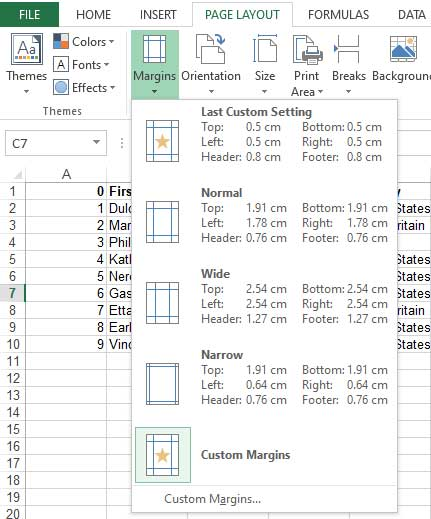Open the Orientation options
The height and width of the screenshot is (519, 431).
click(211, 64)
